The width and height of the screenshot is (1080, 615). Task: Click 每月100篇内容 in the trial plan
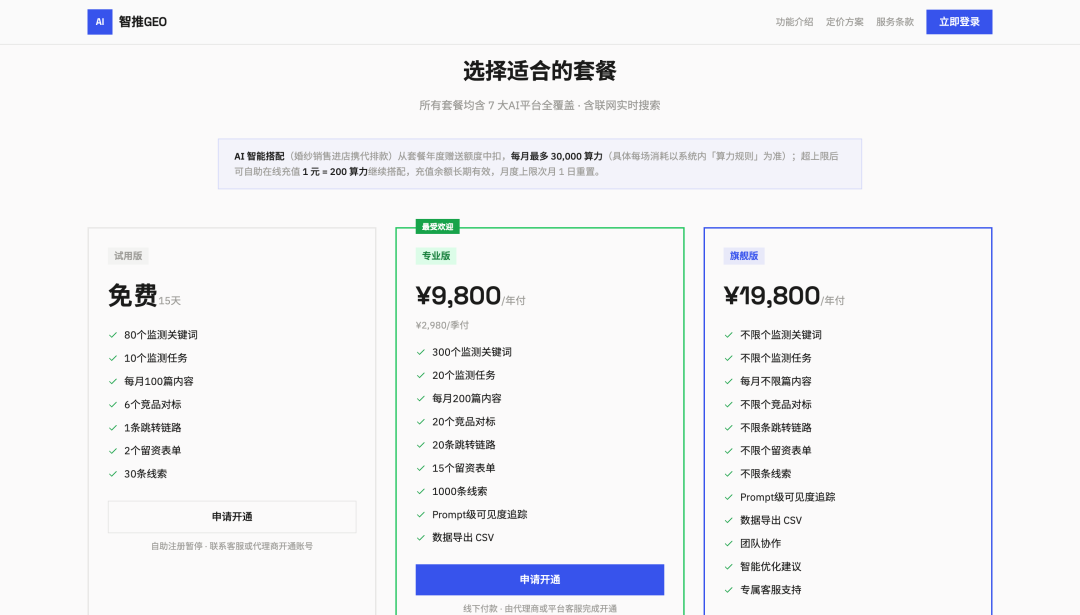[x=158, y=382]
